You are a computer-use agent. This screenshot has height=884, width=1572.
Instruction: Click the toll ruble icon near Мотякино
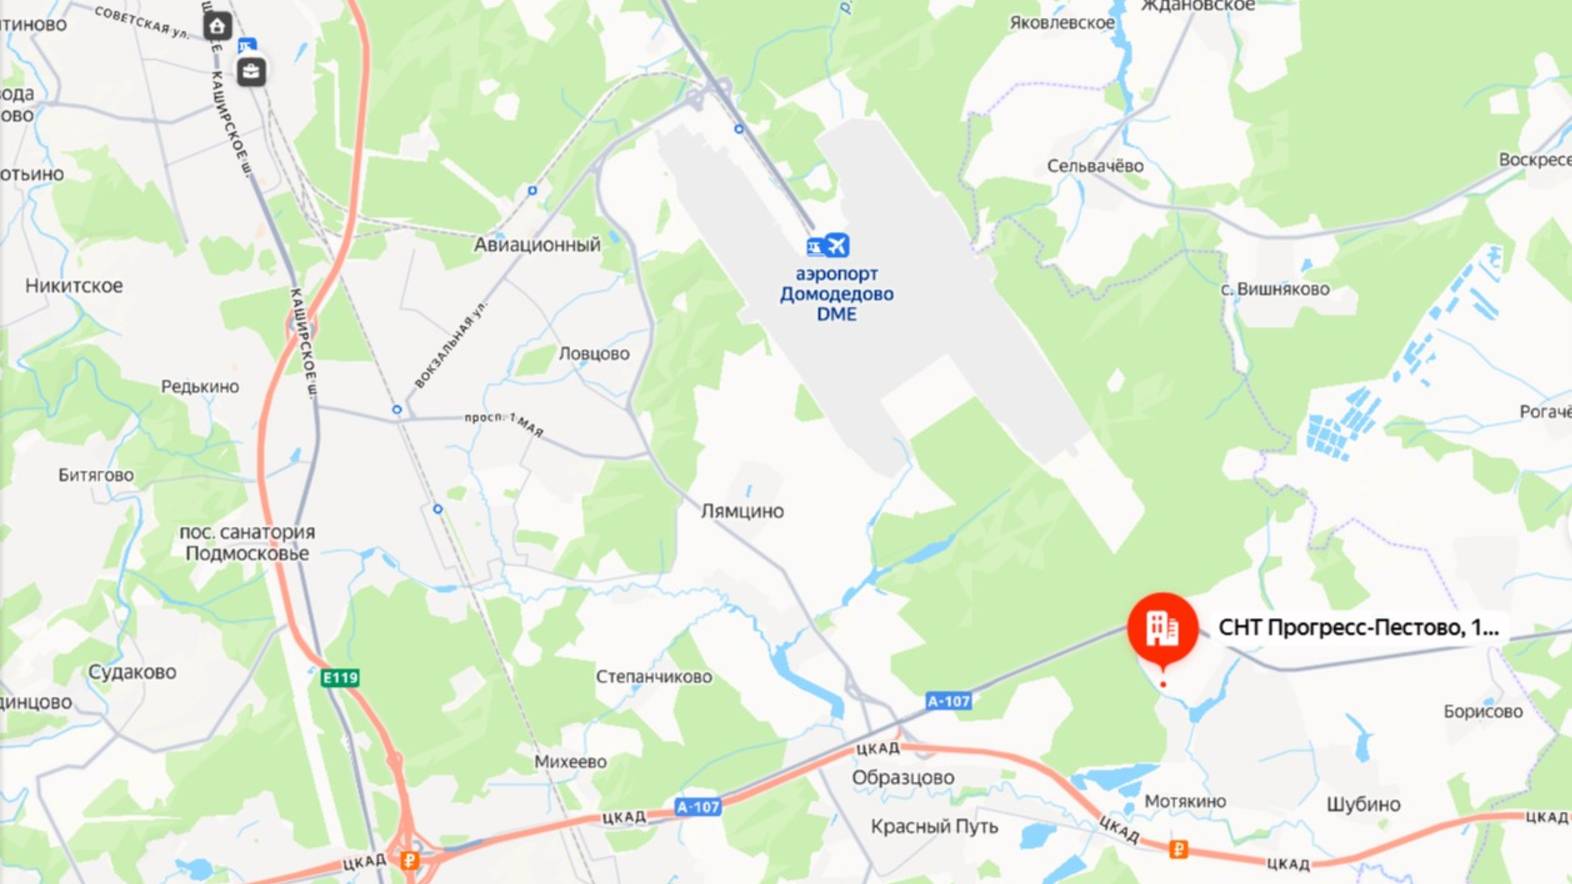pos(1178,849)
